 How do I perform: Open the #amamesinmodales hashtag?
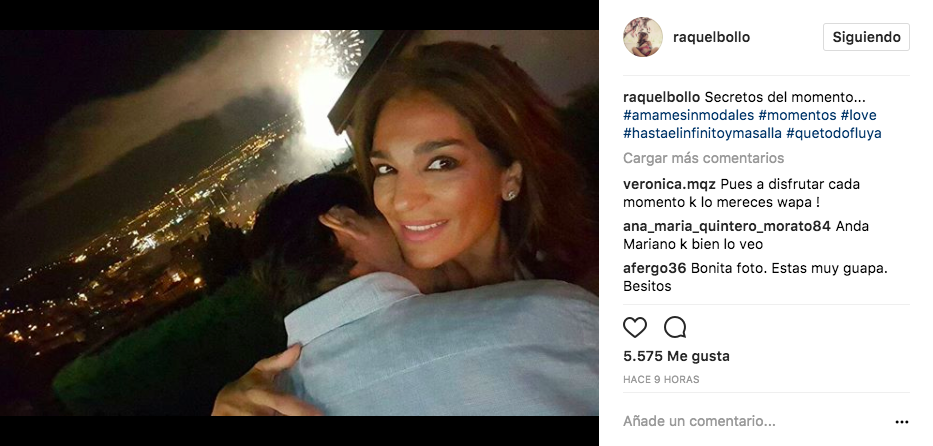tap(688, 115)
